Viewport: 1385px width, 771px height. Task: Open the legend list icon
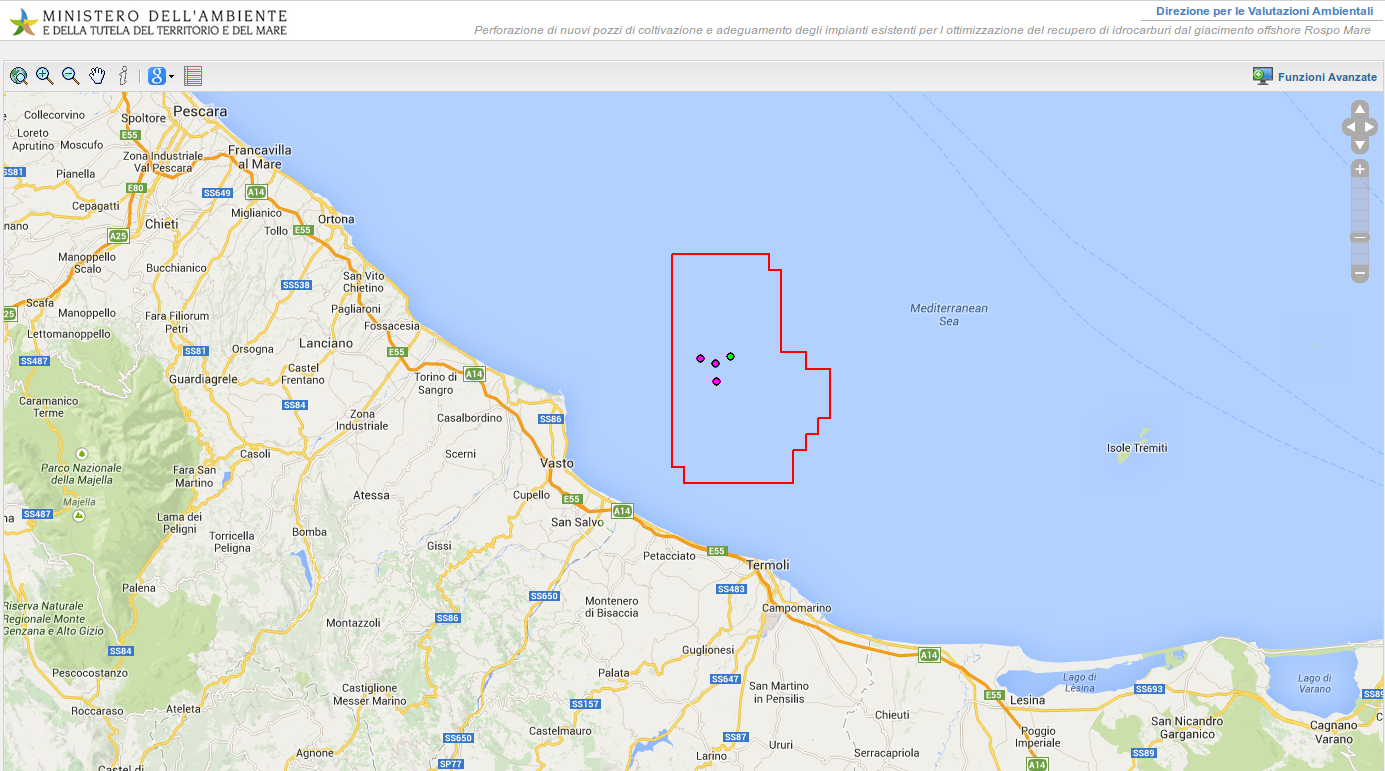point(194,76)
